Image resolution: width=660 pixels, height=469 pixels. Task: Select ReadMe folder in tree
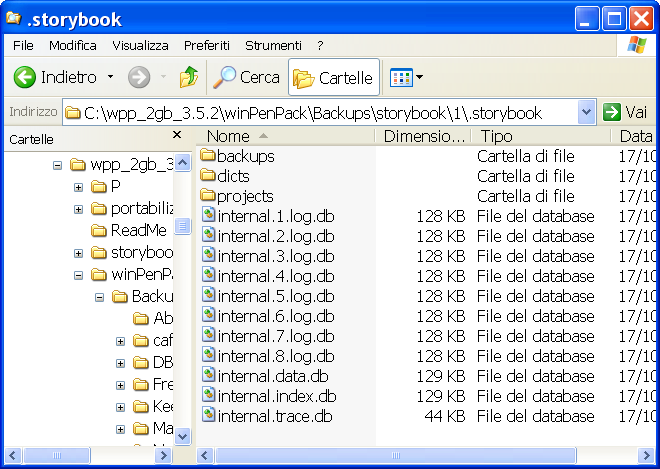(128, 231)
